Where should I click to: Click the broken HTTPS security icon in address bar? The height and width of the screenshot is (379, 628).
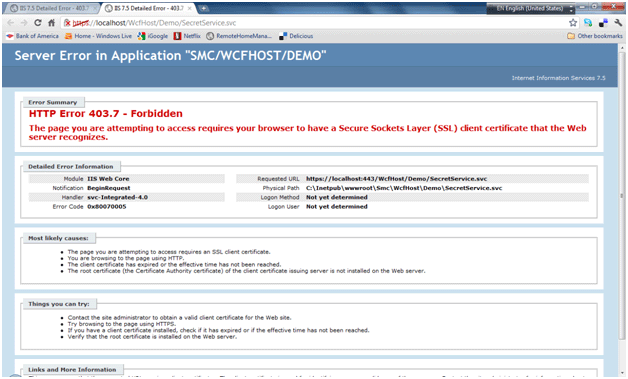(x=67, y=23)
